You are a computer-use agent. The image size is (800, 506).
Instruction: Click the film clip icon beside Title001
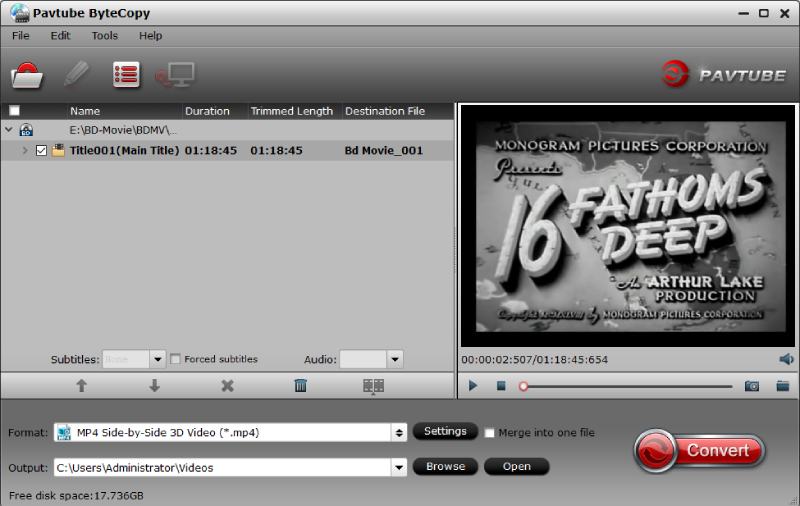pyautogui.click(x=58, y=150)
